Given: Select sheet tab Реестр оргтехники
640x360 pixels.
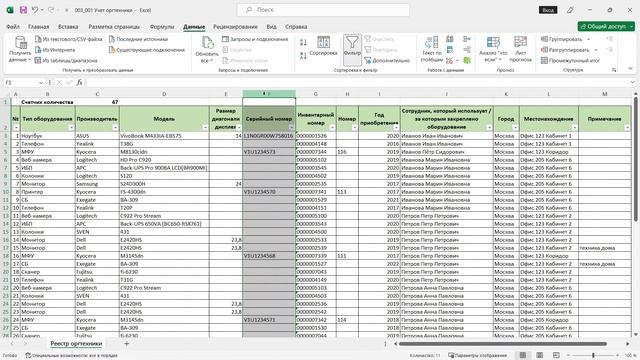Looking at the screenshot, I should pos(76,344).
